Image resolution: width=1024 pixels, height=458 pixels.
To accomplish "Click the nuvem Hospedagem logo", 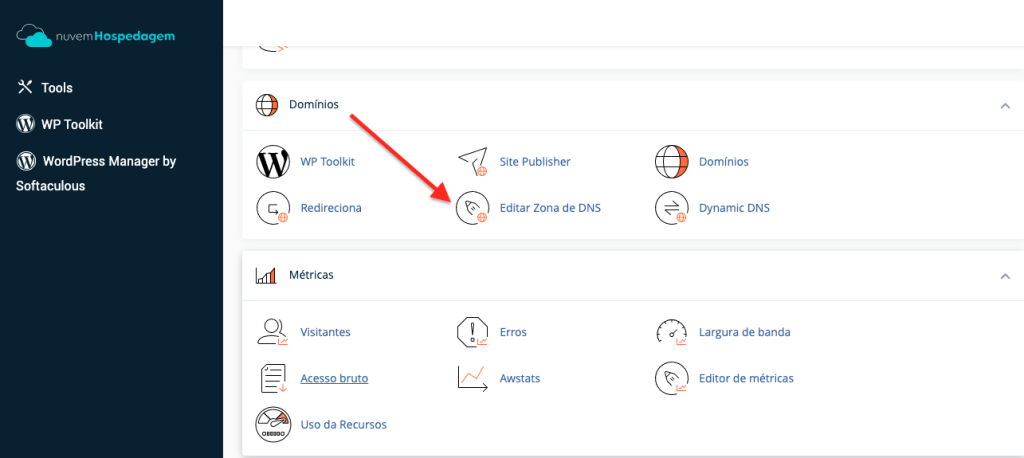I will click(x=95, y=36).
